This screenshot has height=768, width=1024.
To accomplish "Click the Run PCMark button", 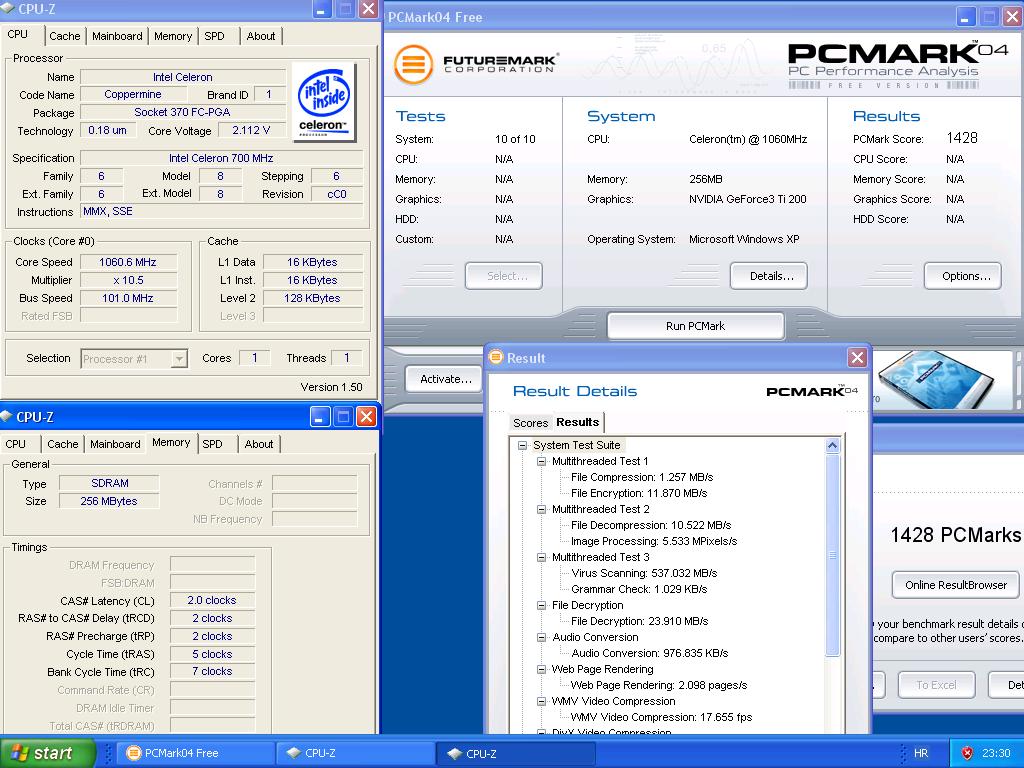I will coord(695,326).
